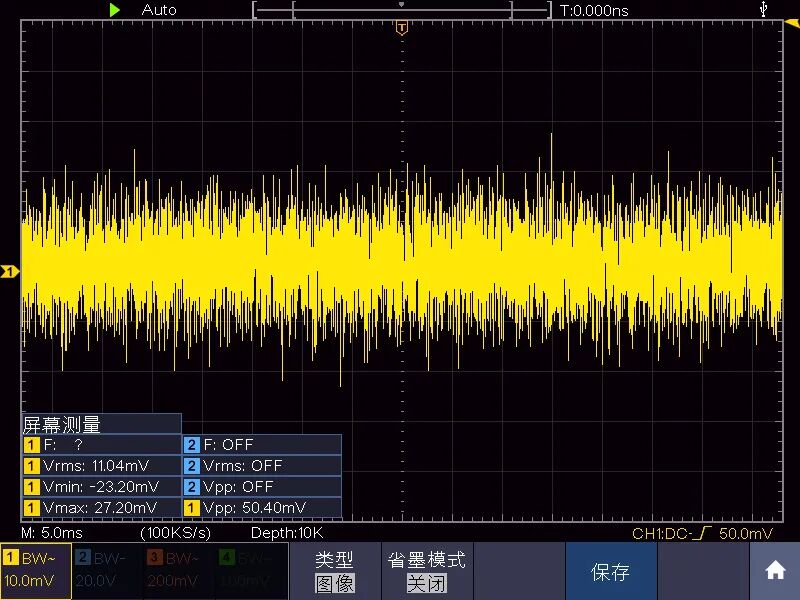Viewport: 800px width, 600px height.
Task: Click the CH1:DC trigger source readout
Action: 660,534
